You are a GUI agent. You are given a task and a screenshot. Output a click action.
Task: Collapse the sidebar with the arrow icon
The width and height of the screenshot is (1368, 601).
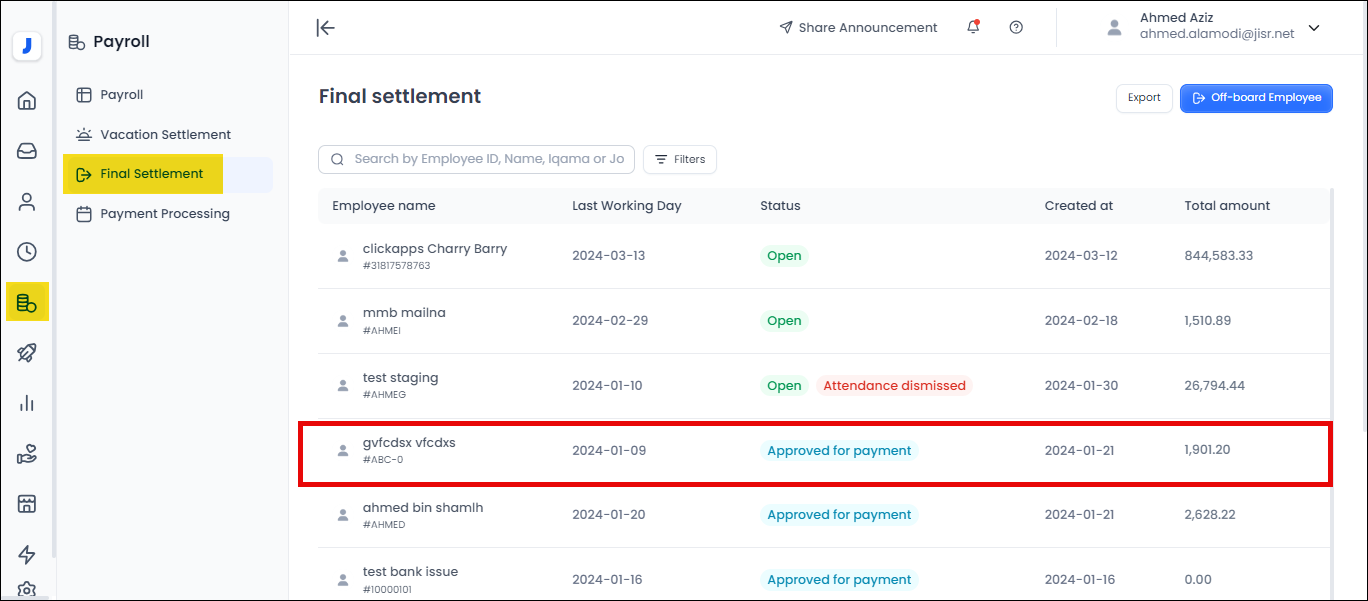(325, 28)
